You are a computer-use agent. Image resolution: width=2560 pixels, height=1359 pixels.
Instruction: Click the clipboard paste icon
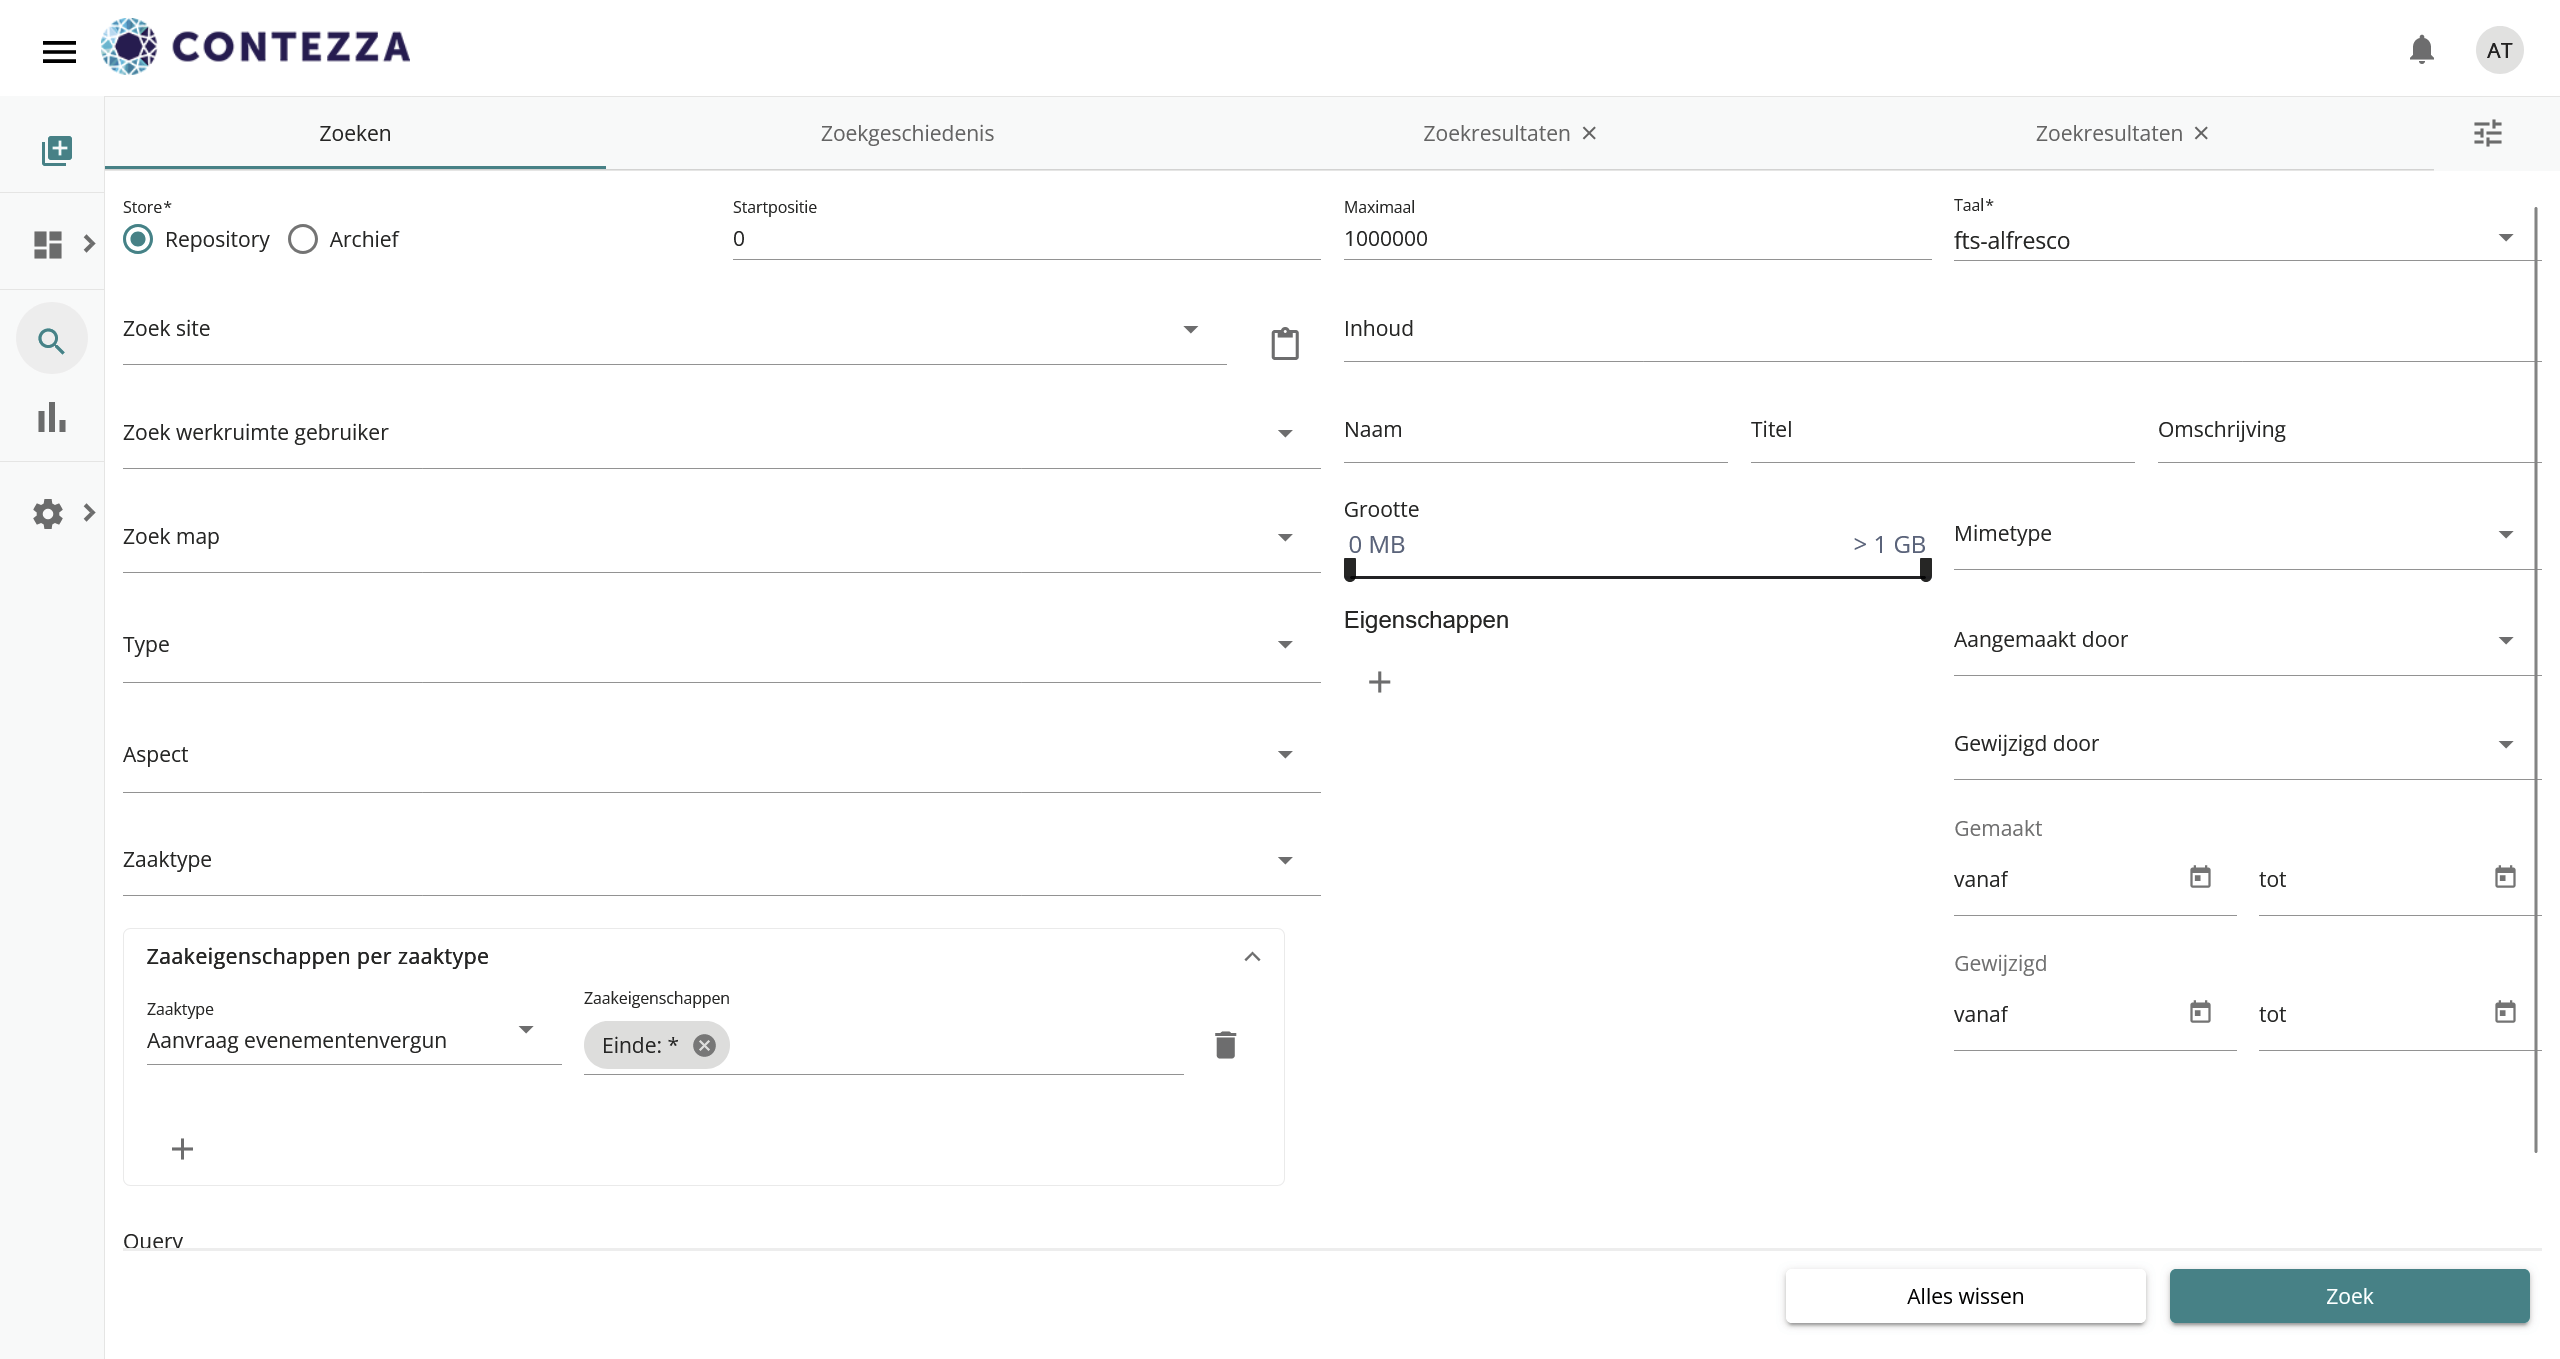[x=1284, y=344]
